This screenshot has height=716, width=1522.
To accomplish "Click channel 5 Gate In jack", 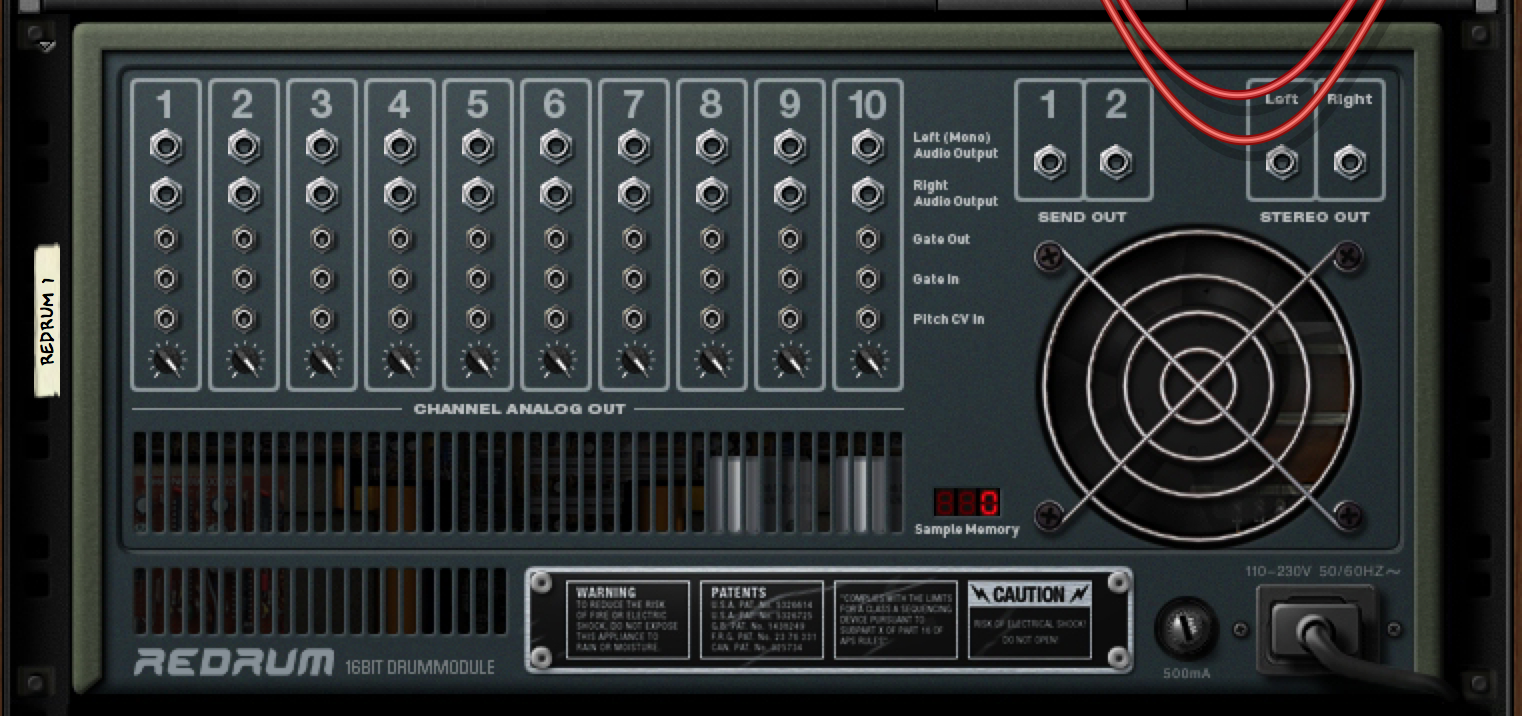I will (x=478, y=278).
